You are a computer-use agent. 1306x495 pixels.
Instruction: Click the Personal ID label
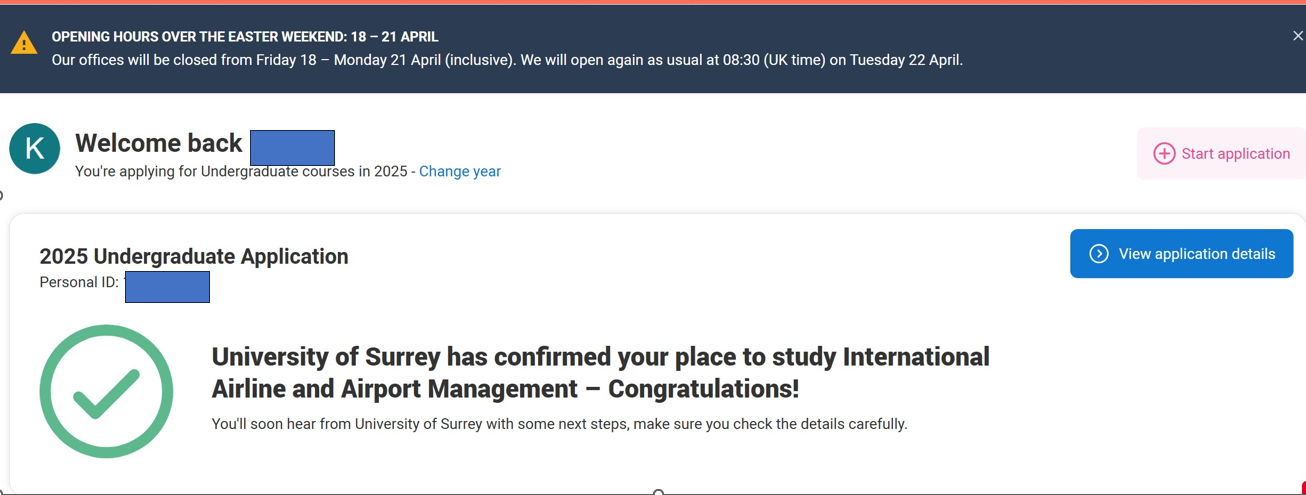(x=79, y=282)
